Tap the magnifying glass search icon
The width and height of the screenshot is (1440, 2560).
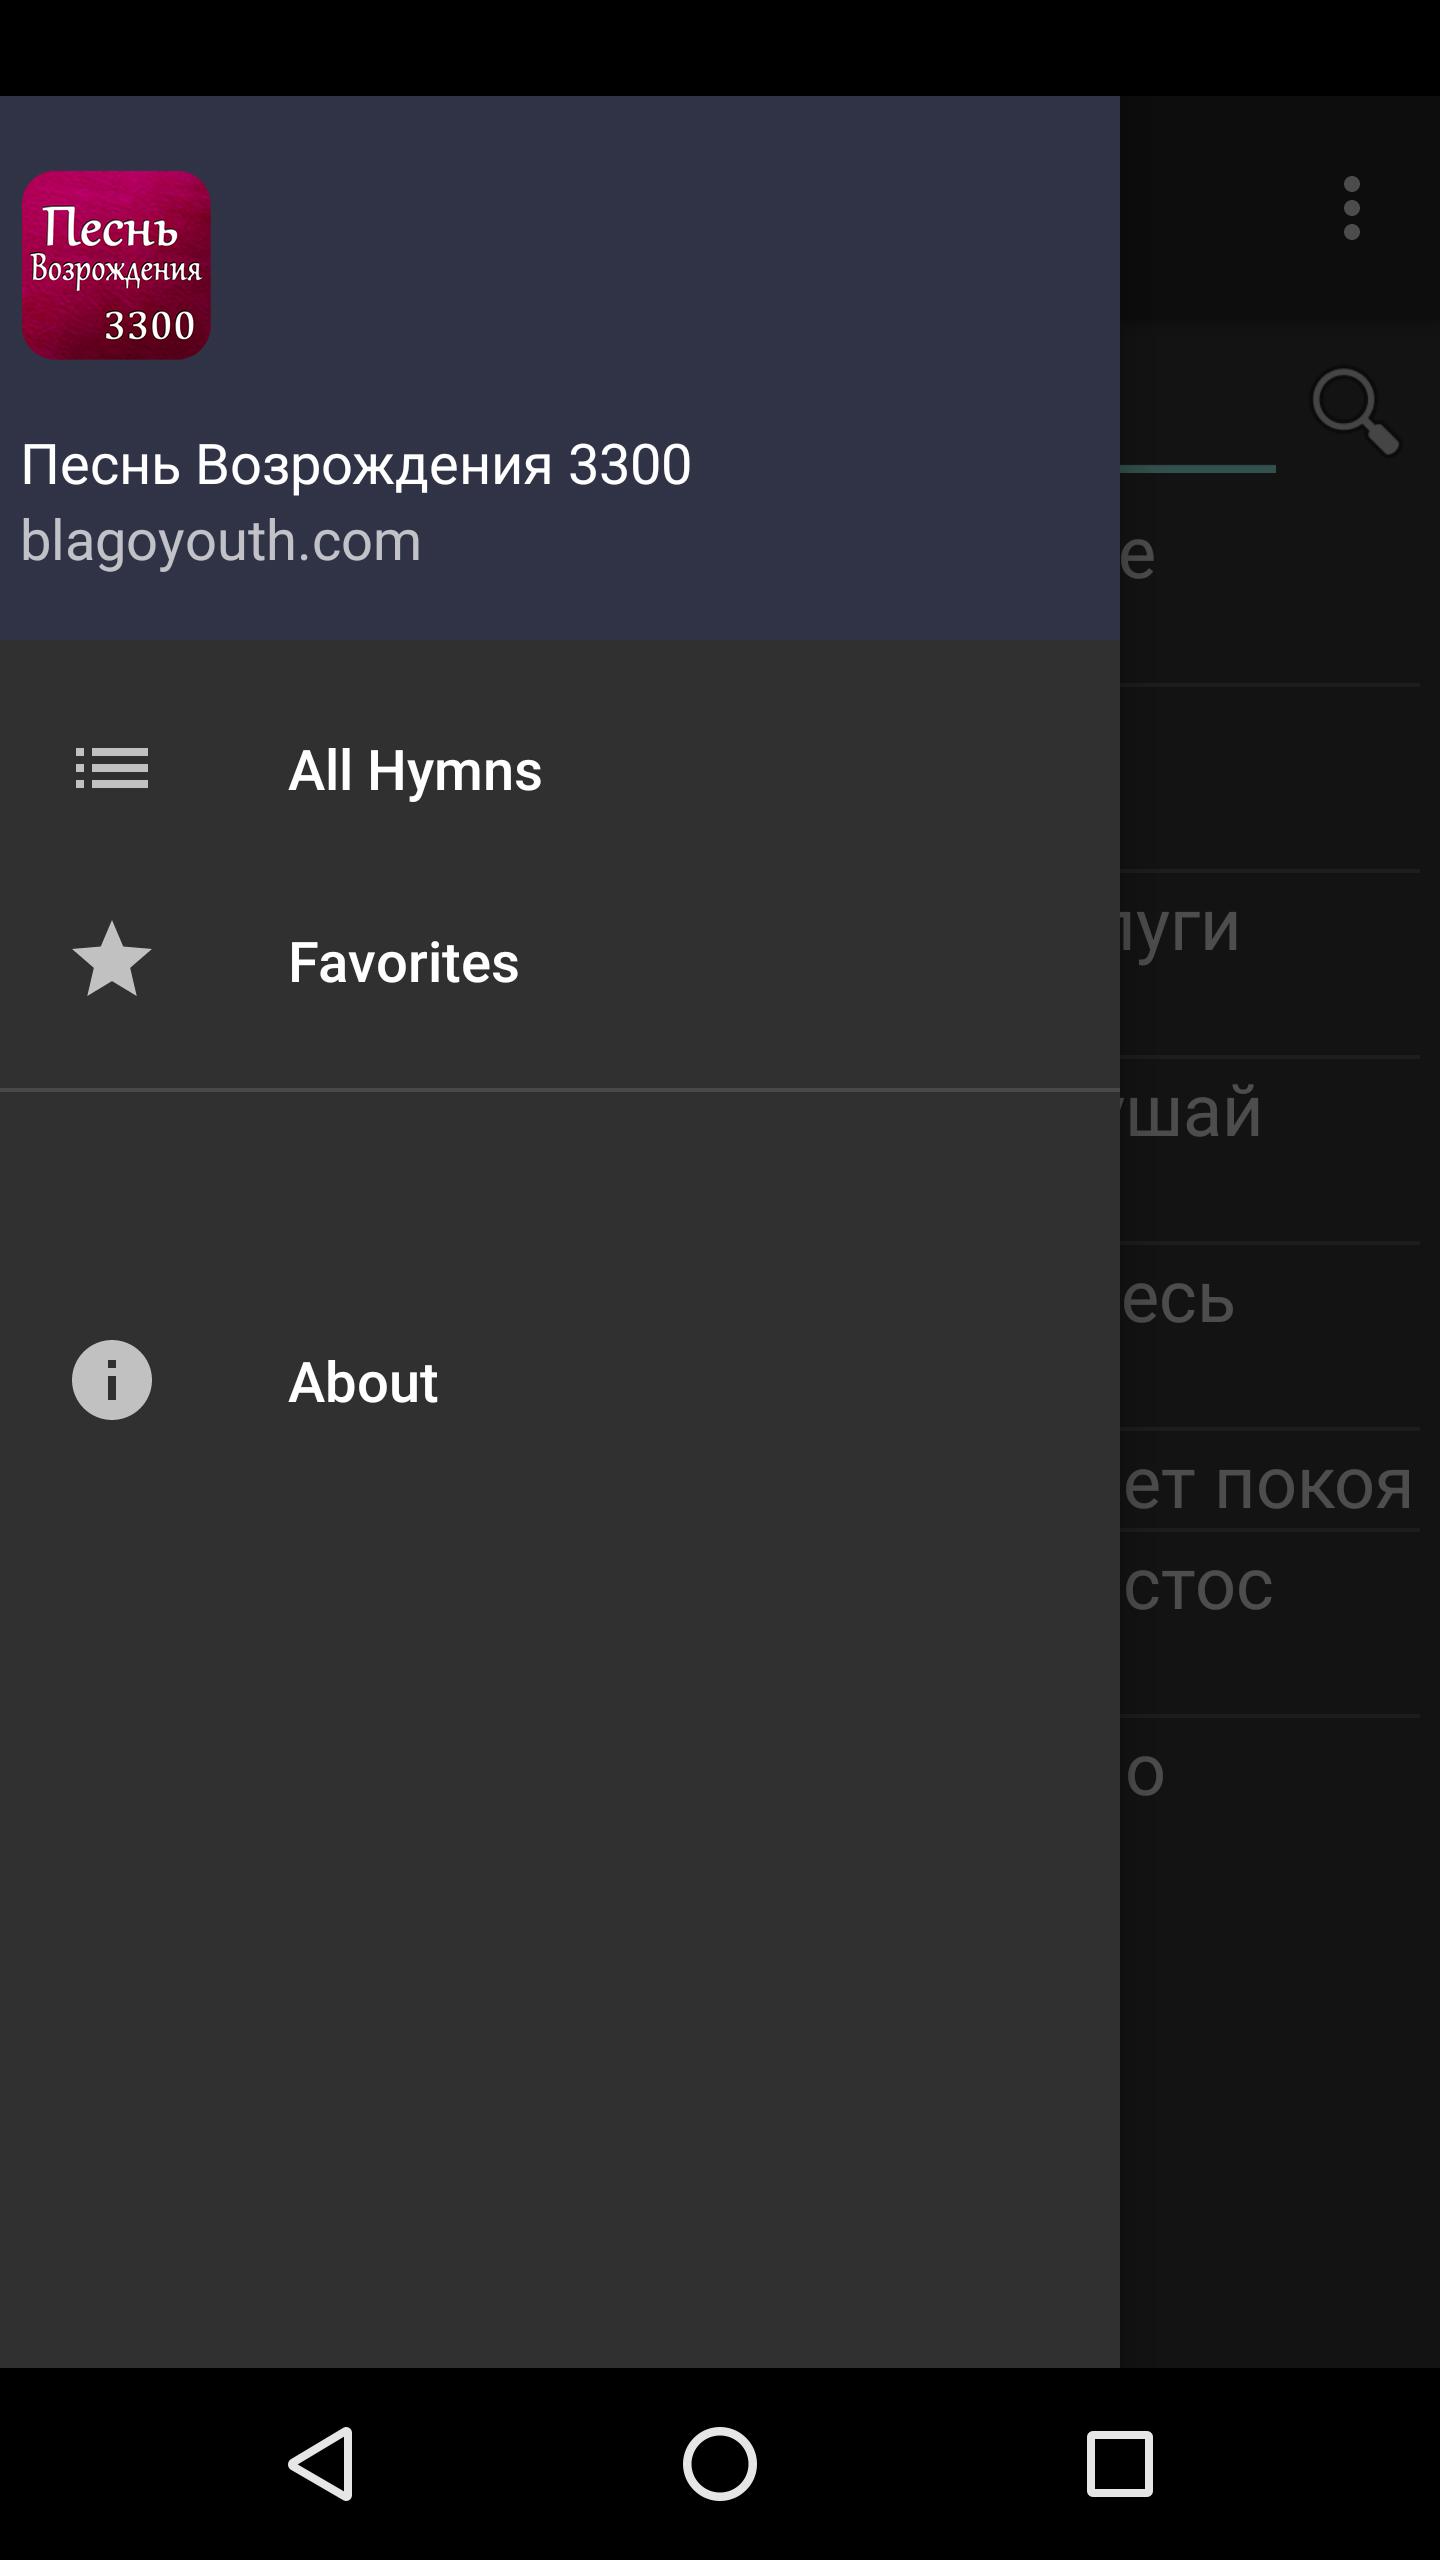tap(1355, 412)
